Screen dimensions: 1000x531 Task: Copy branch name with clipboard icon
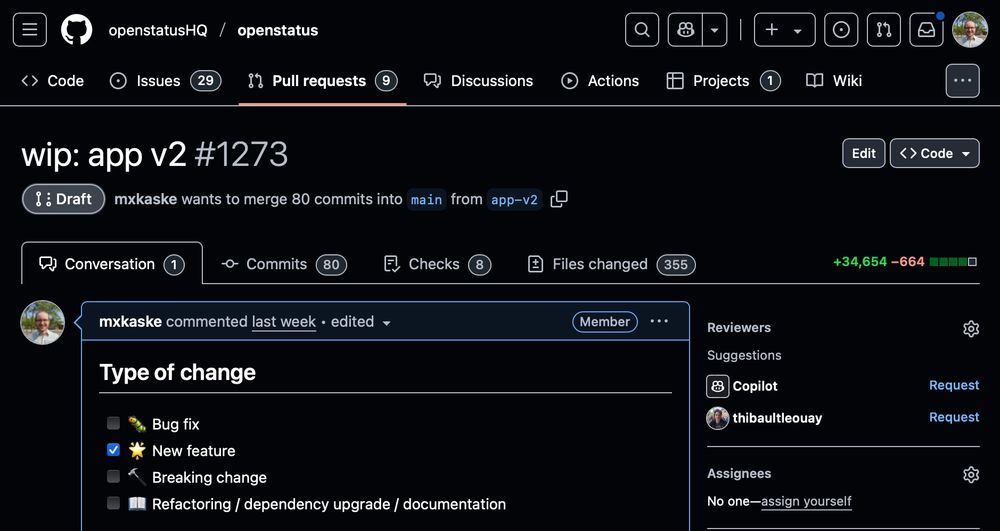pyautogui.click(x=559, y=199)
